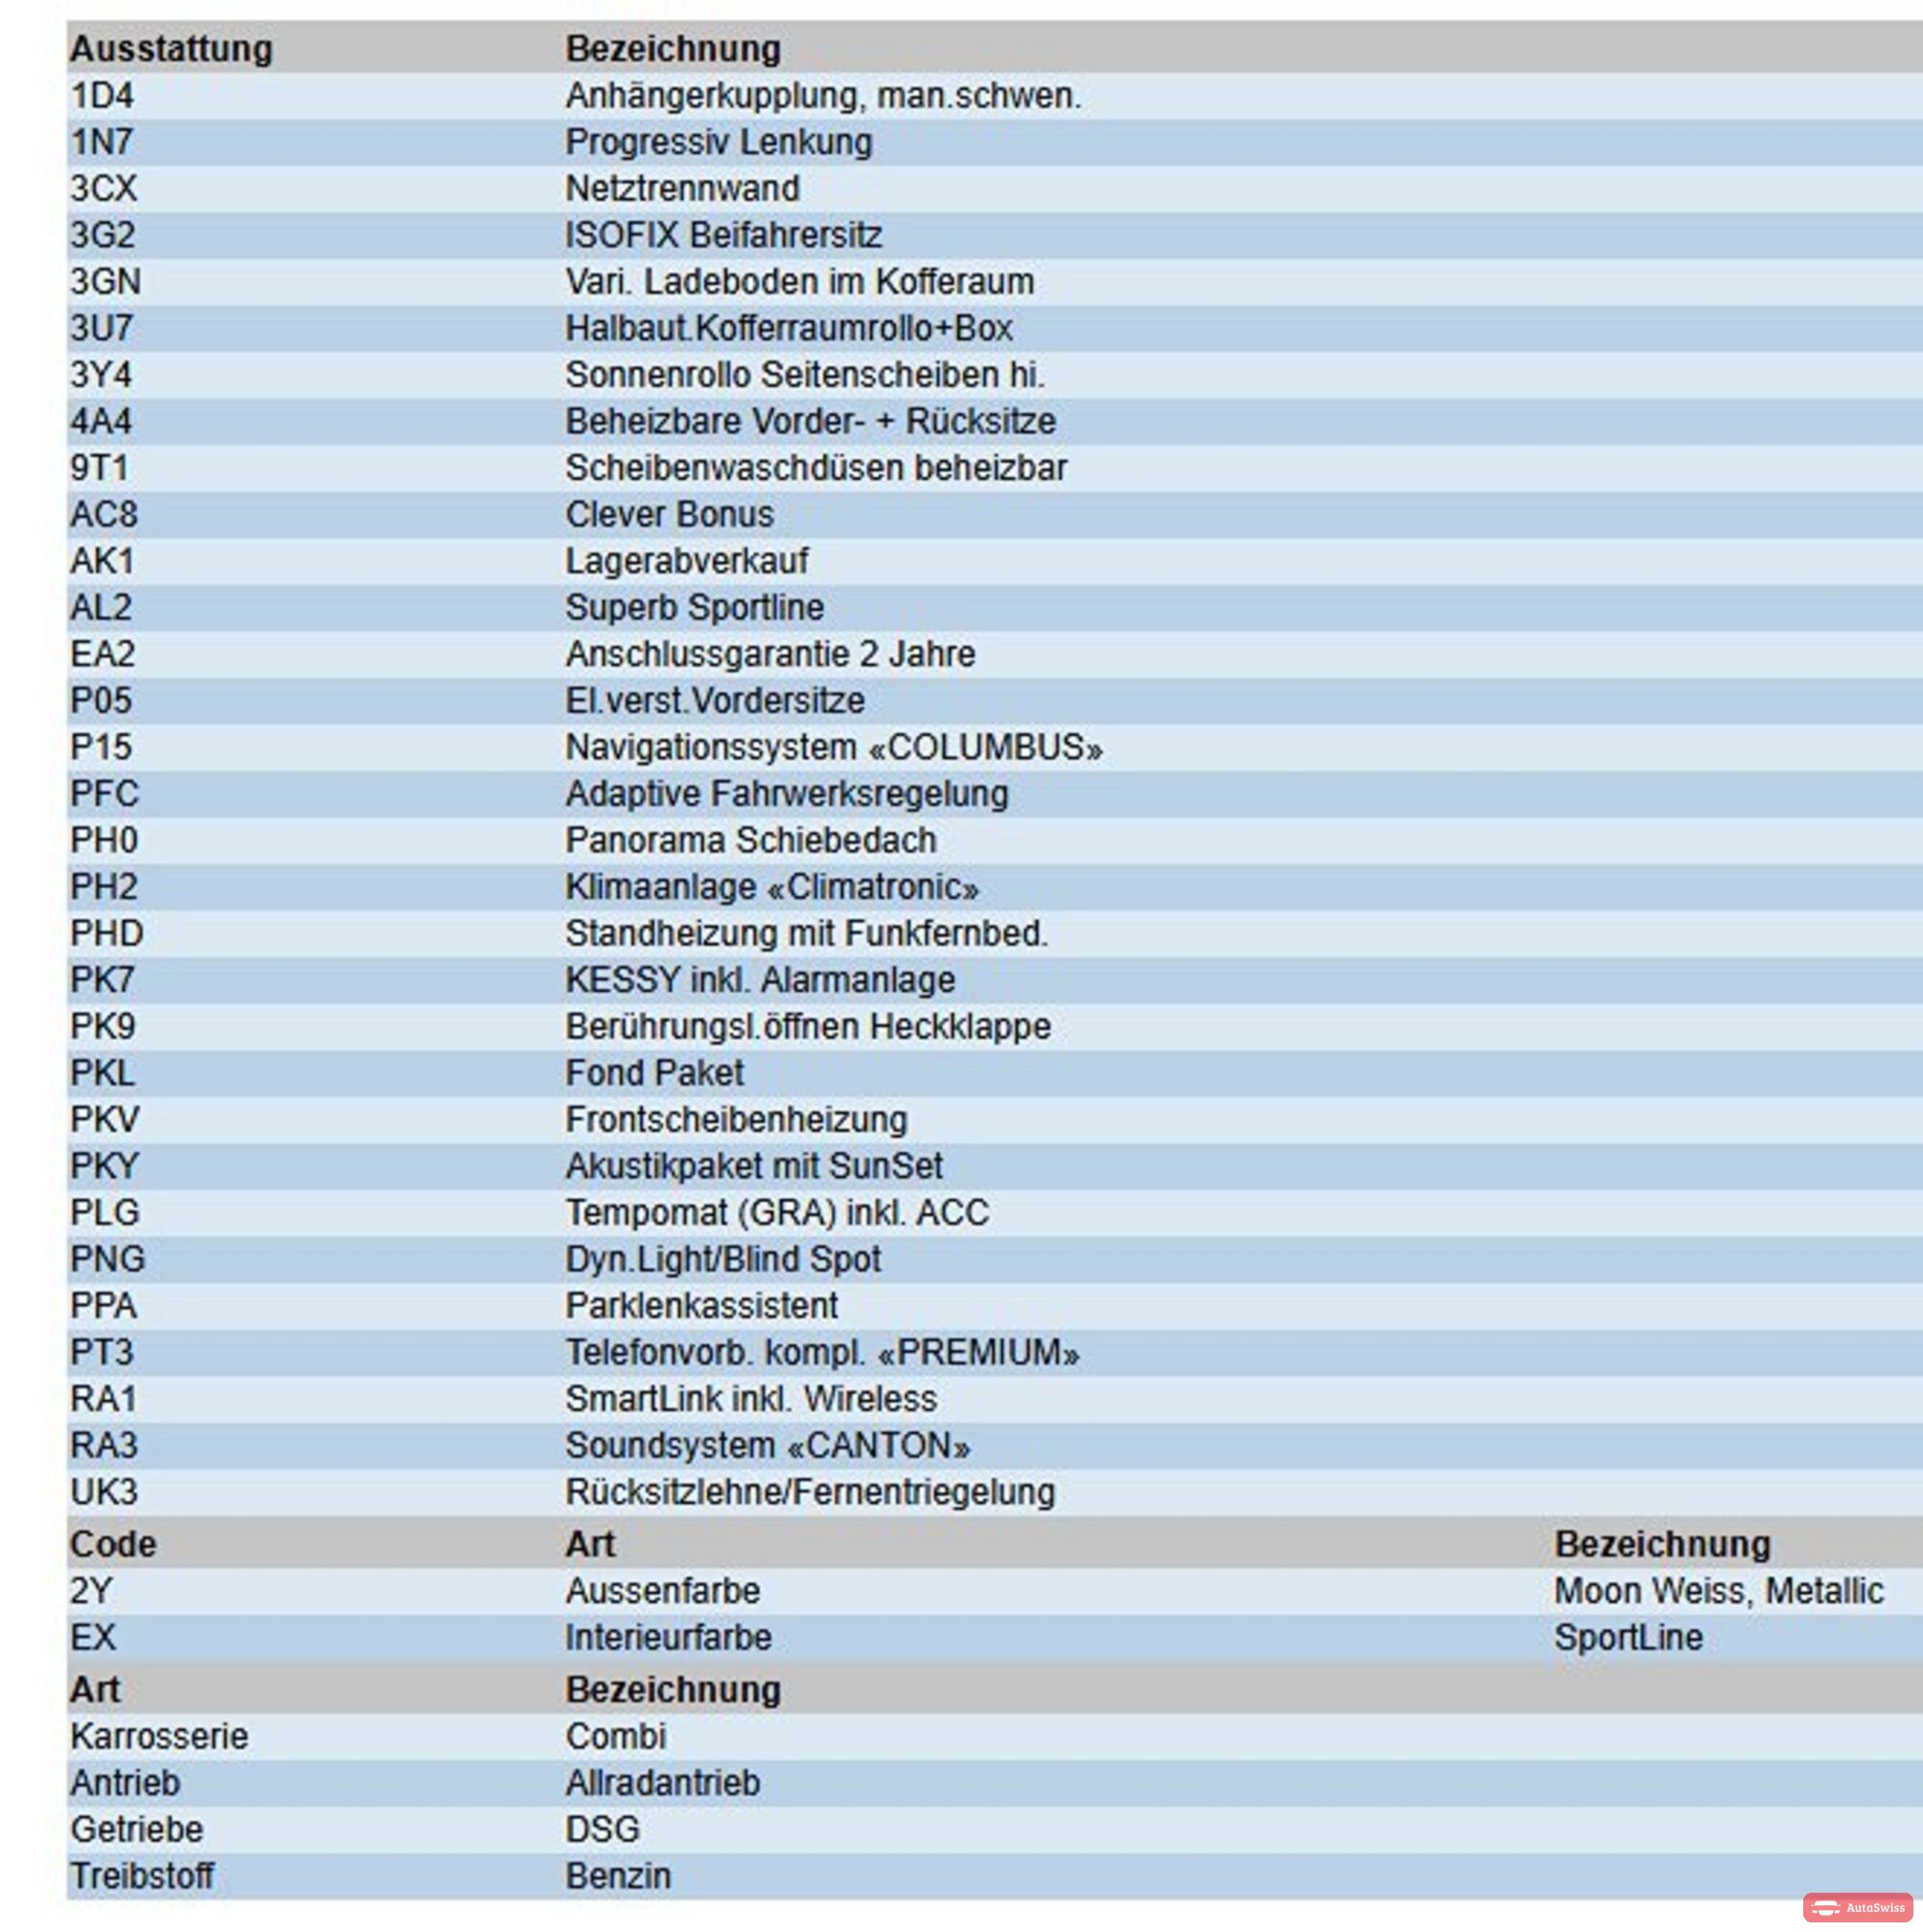Select "Dyn.Light/Blind Spot" entry
1923x1932 pixels.
[723, 1259]
